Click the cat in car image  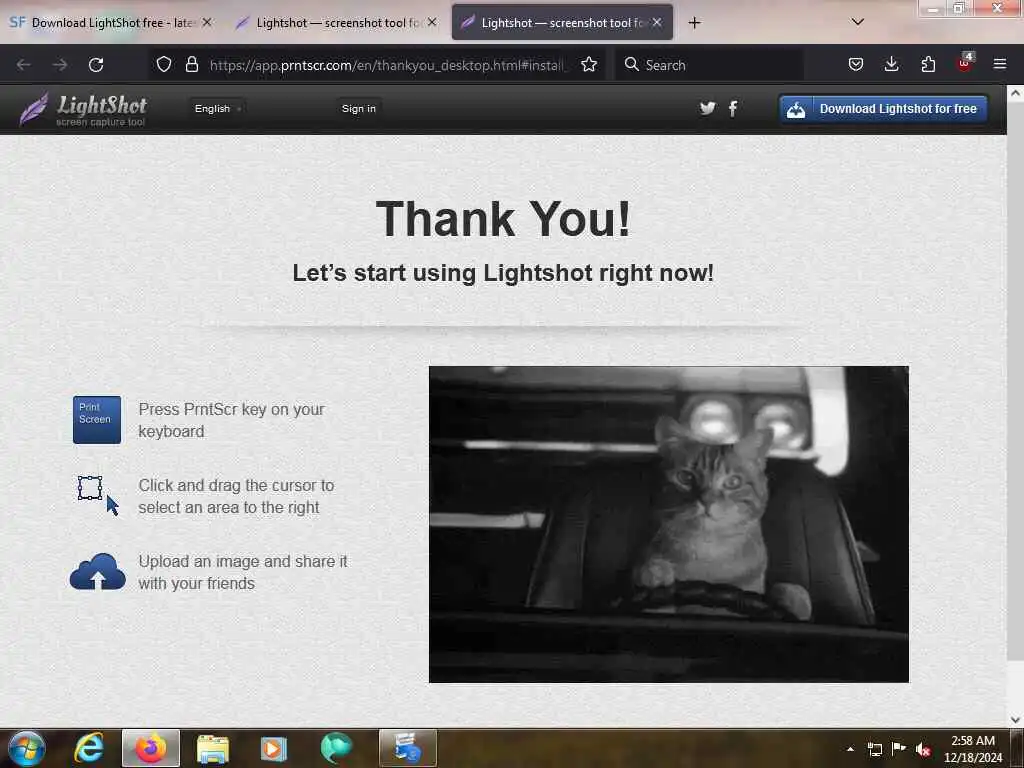669,524
